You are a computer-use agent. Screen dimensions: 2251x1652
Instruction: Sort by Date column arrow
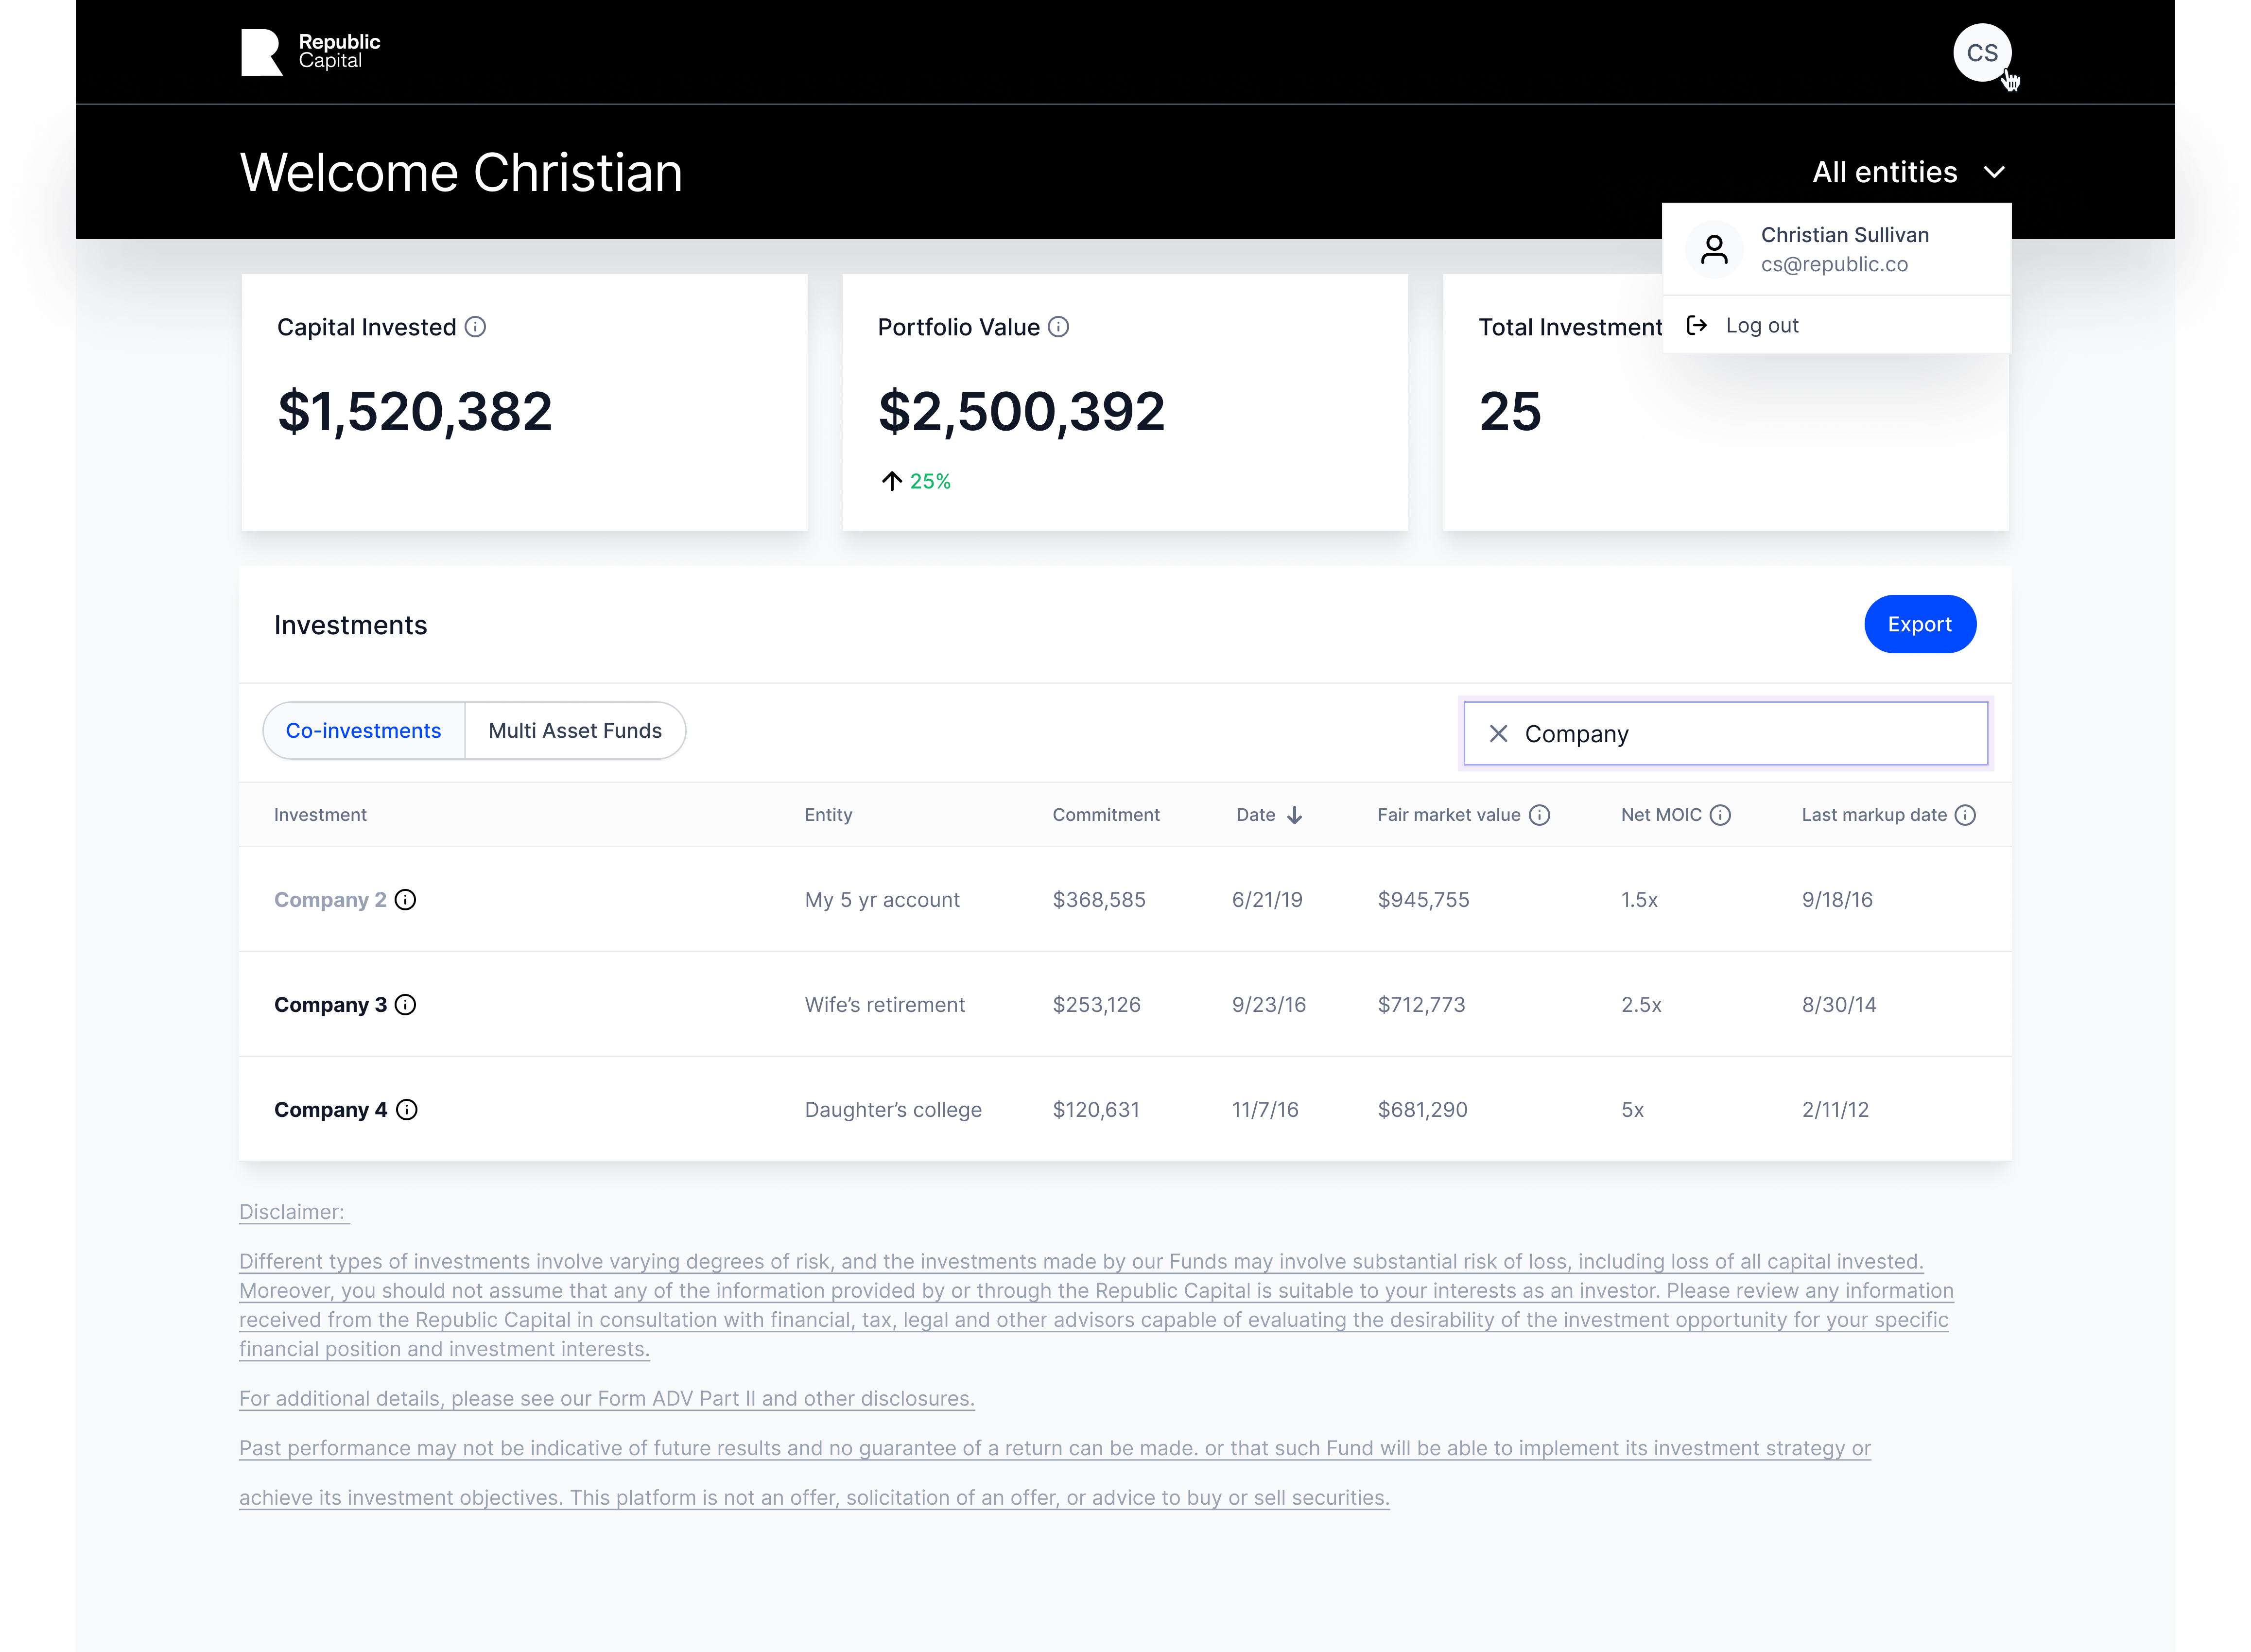(1295, 815)
